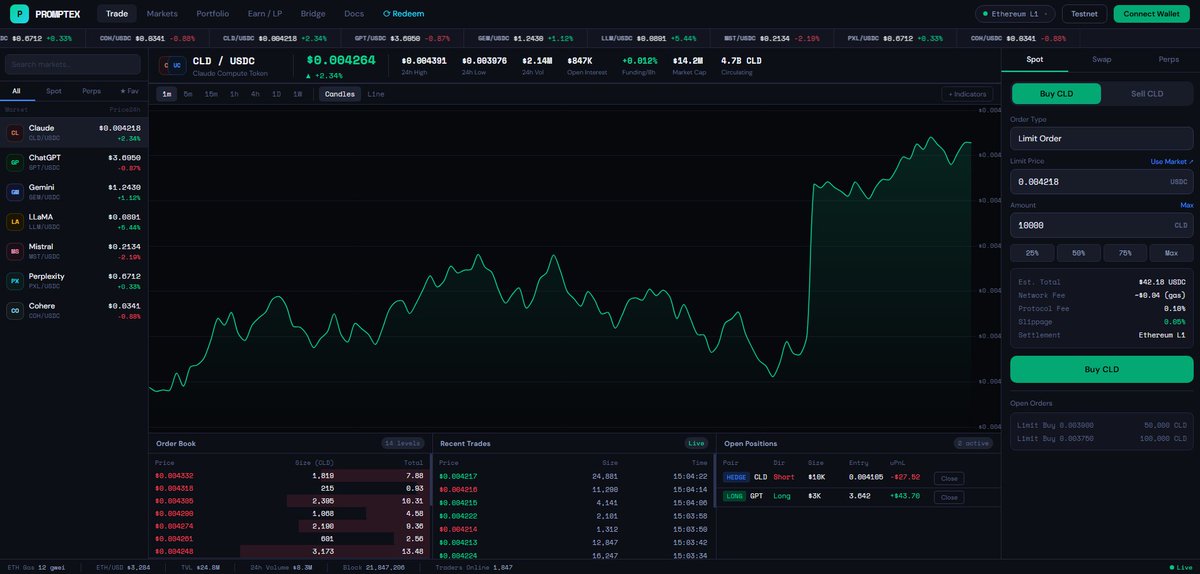This screenshot has height=574, width=1200.
Task: Switch chart type to Candles
Action: pos(340,94)
